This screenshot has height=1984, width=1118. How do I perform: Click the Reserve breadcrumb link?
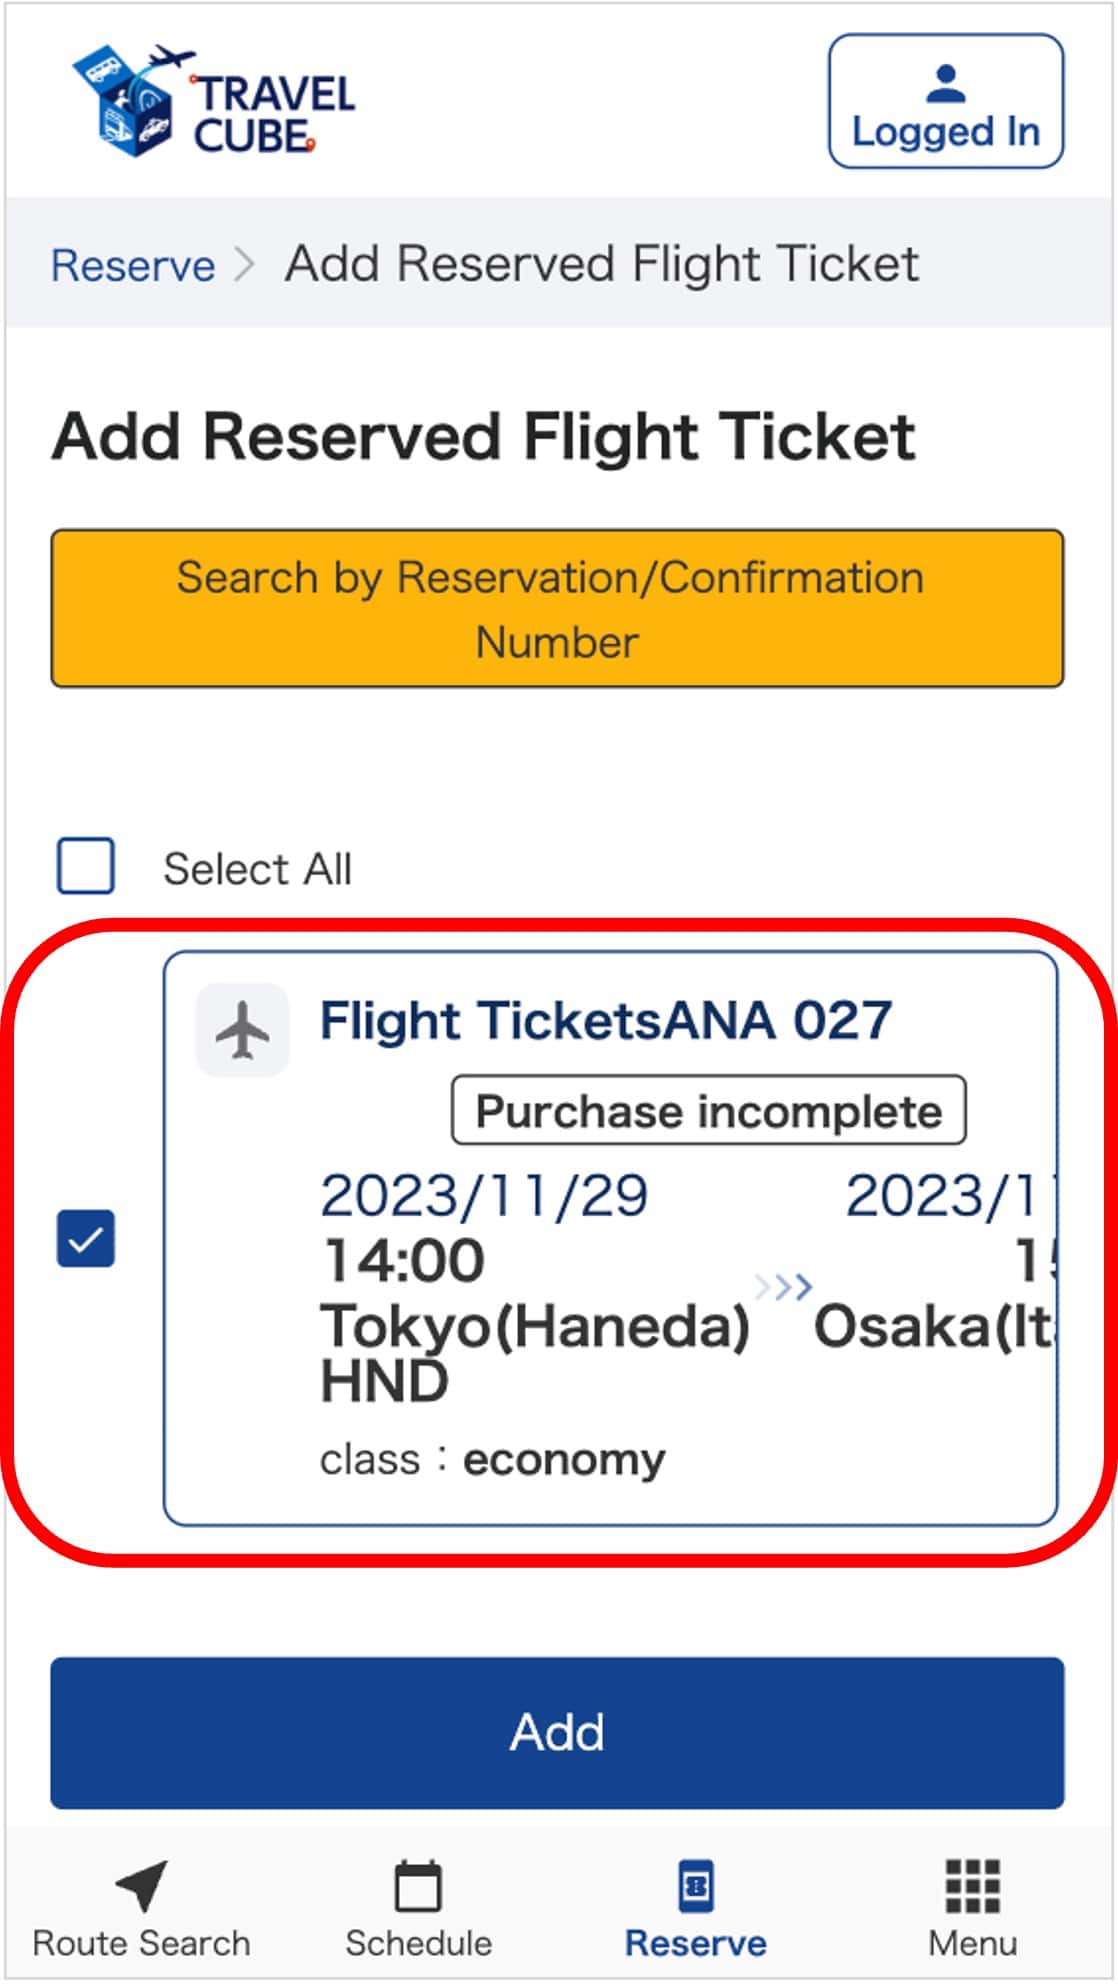coord(133,265)
